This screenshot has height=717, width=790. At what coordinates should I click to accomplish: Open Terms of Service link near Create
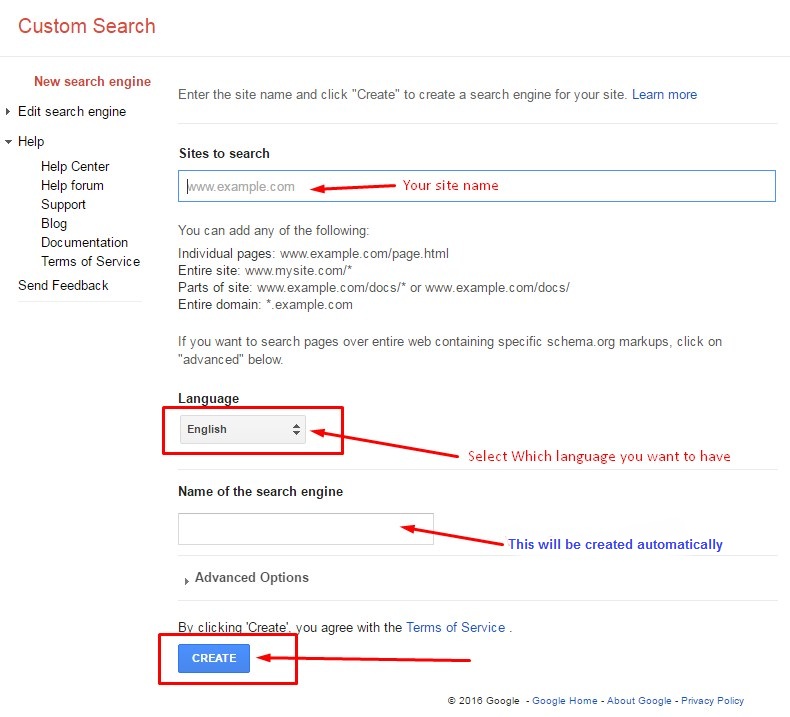(455, 627)
